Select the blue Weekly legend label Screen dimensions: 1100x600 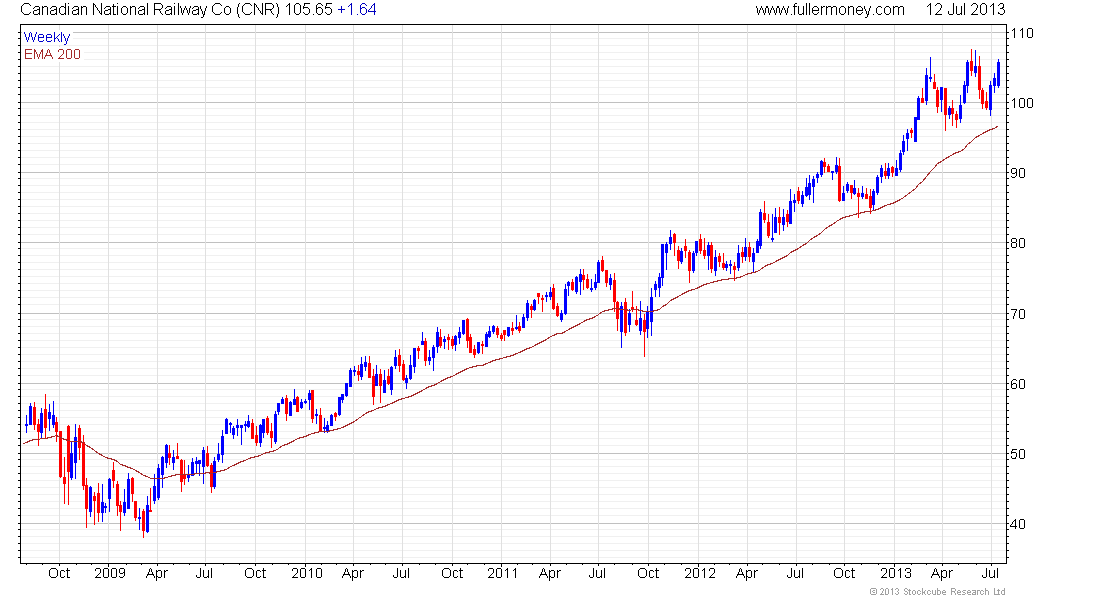(x=47, y=37)
